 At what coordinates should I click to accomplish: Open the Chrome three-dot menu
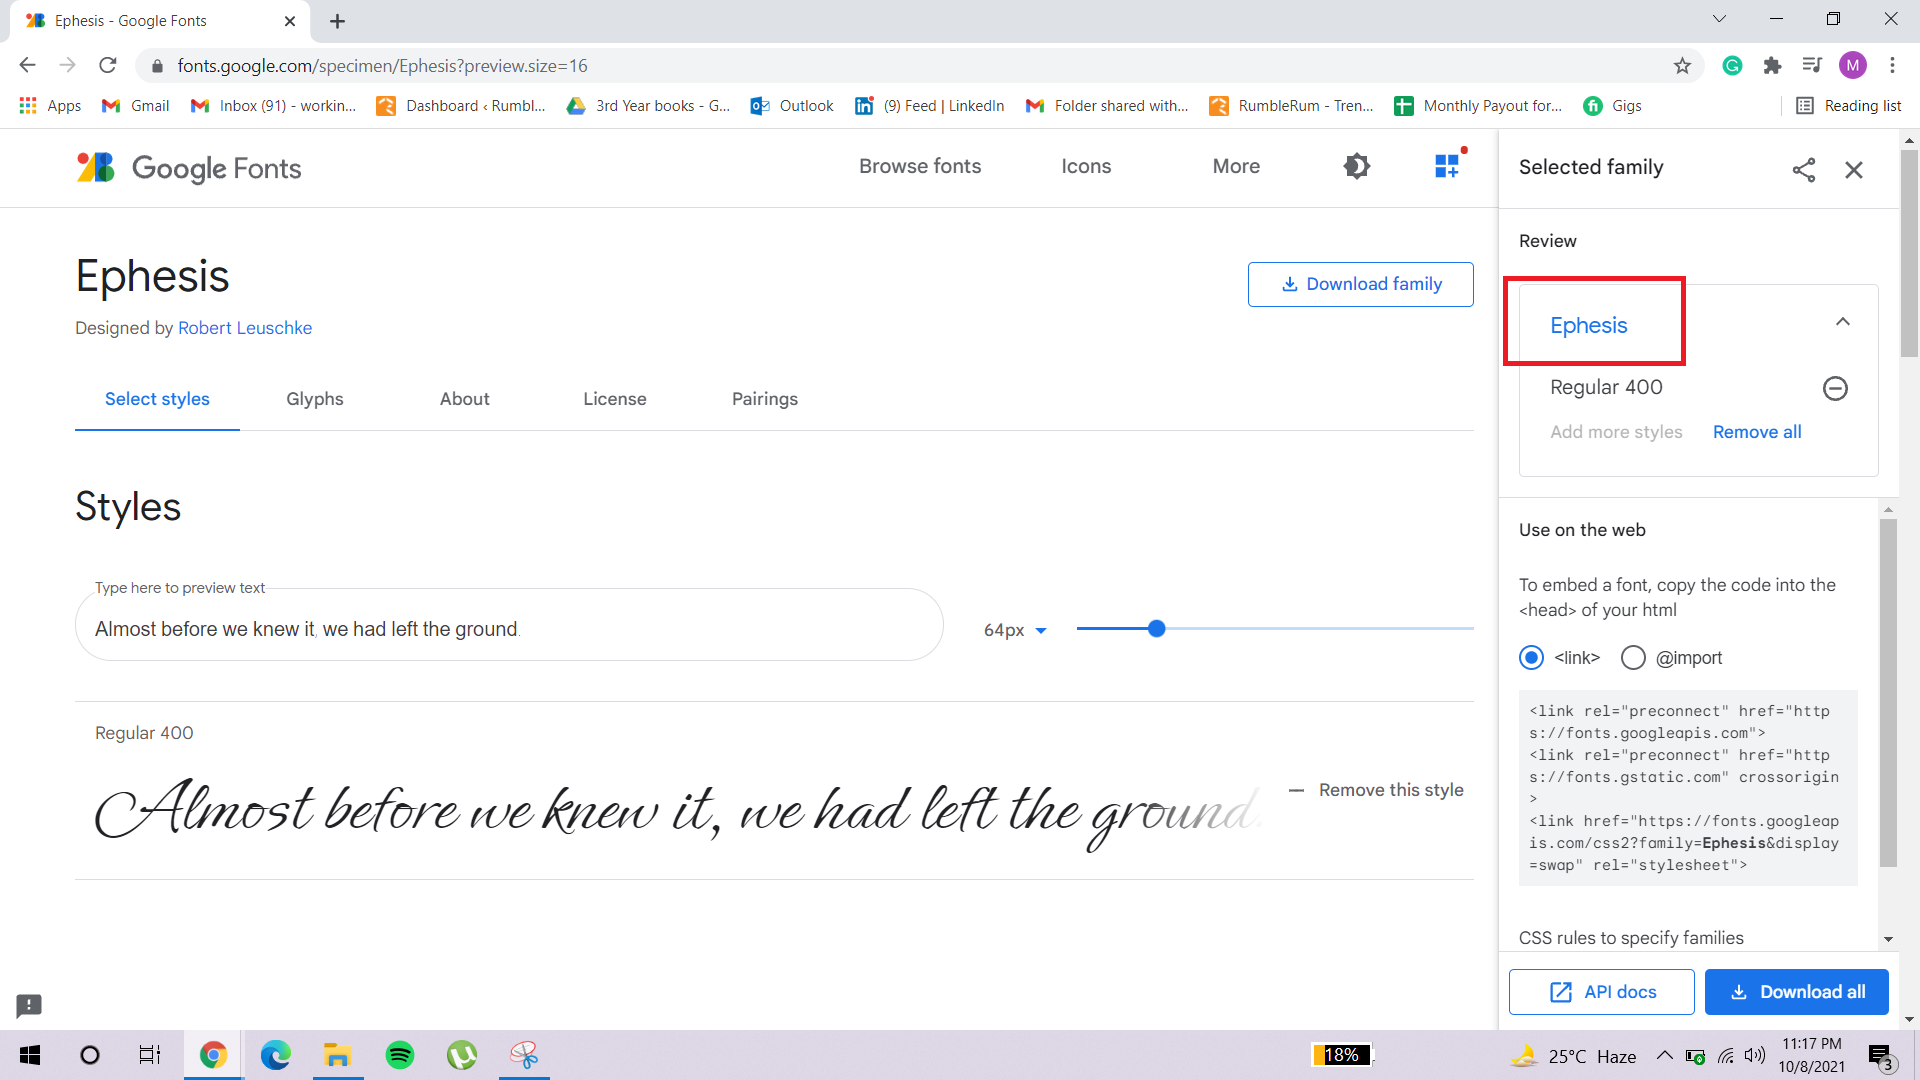(1892, 66)
